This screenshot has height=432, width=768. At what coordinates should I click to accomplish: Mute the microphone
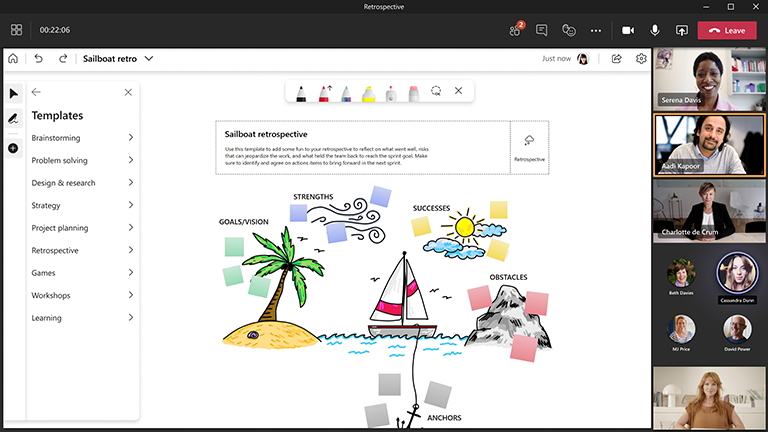click(x=655, y=30)
